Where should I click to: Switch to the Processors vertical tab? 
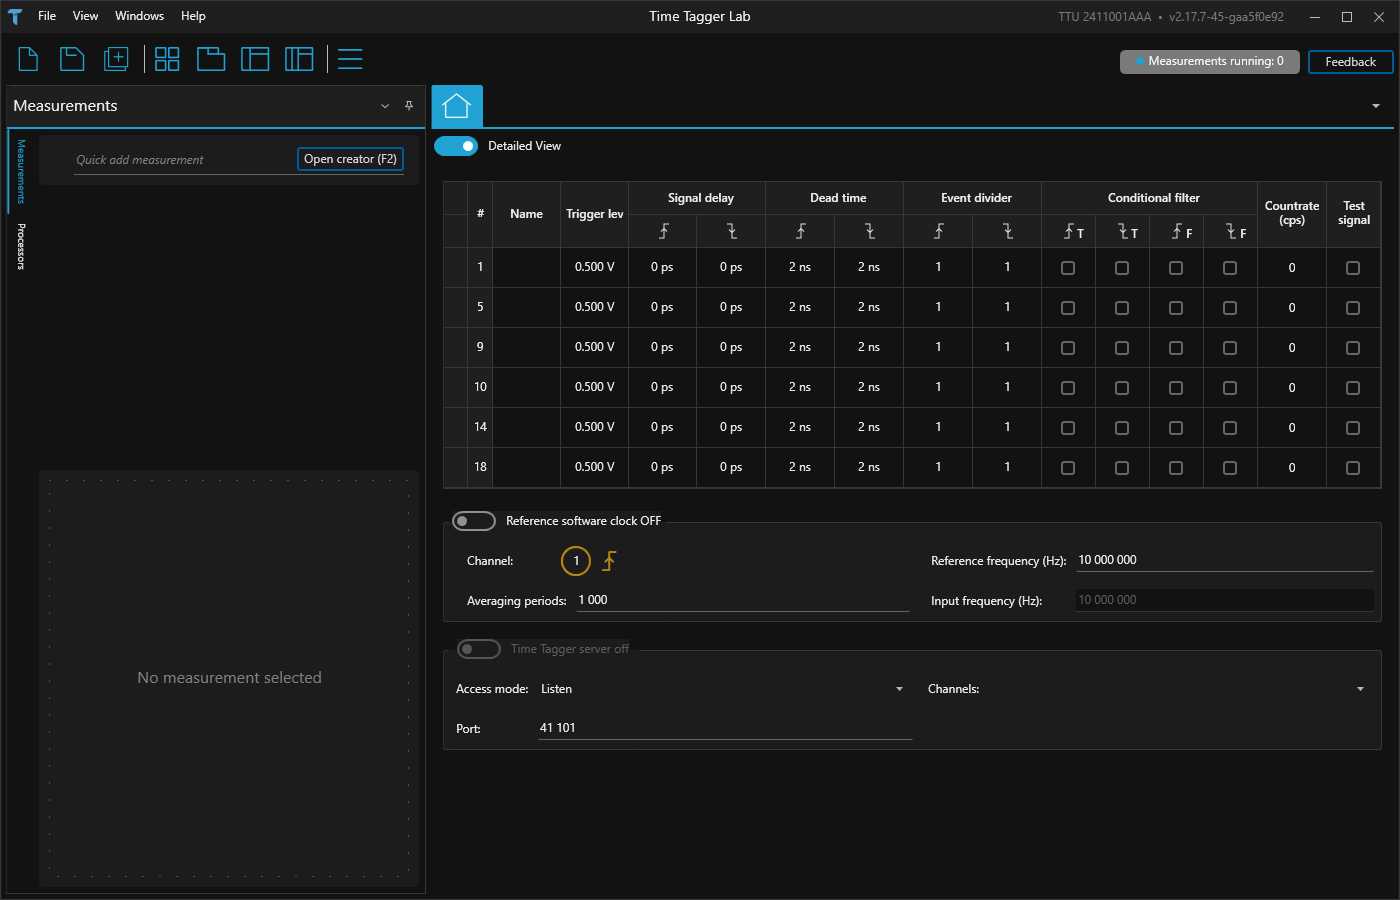[21, 246]
